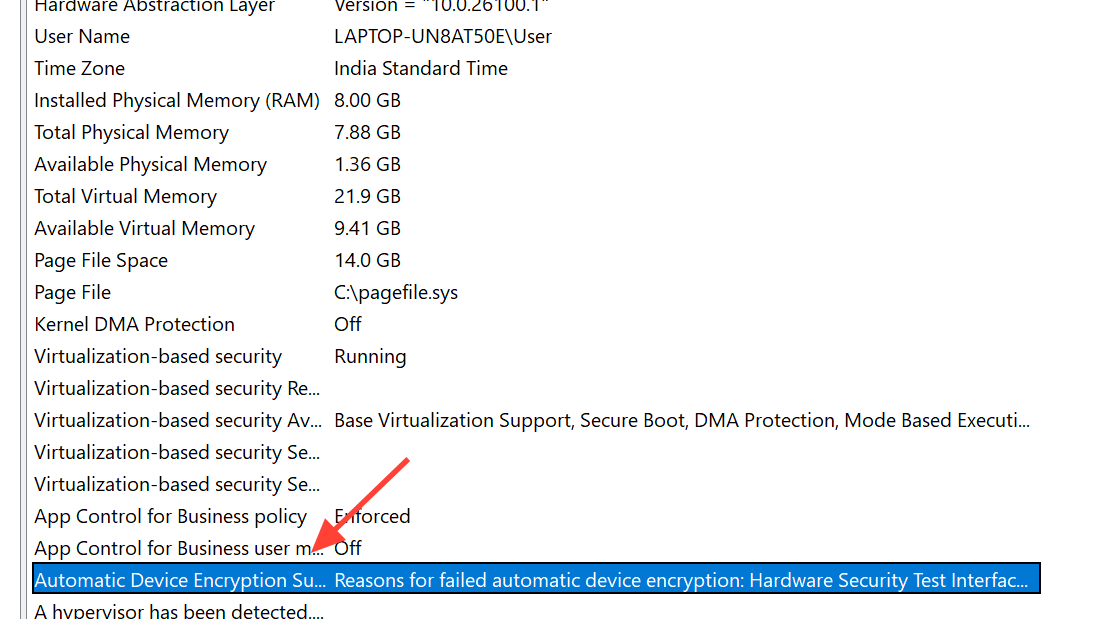Click the Virtualization-based security Running row
The image size is (1100, 619).
pos(158,357)
